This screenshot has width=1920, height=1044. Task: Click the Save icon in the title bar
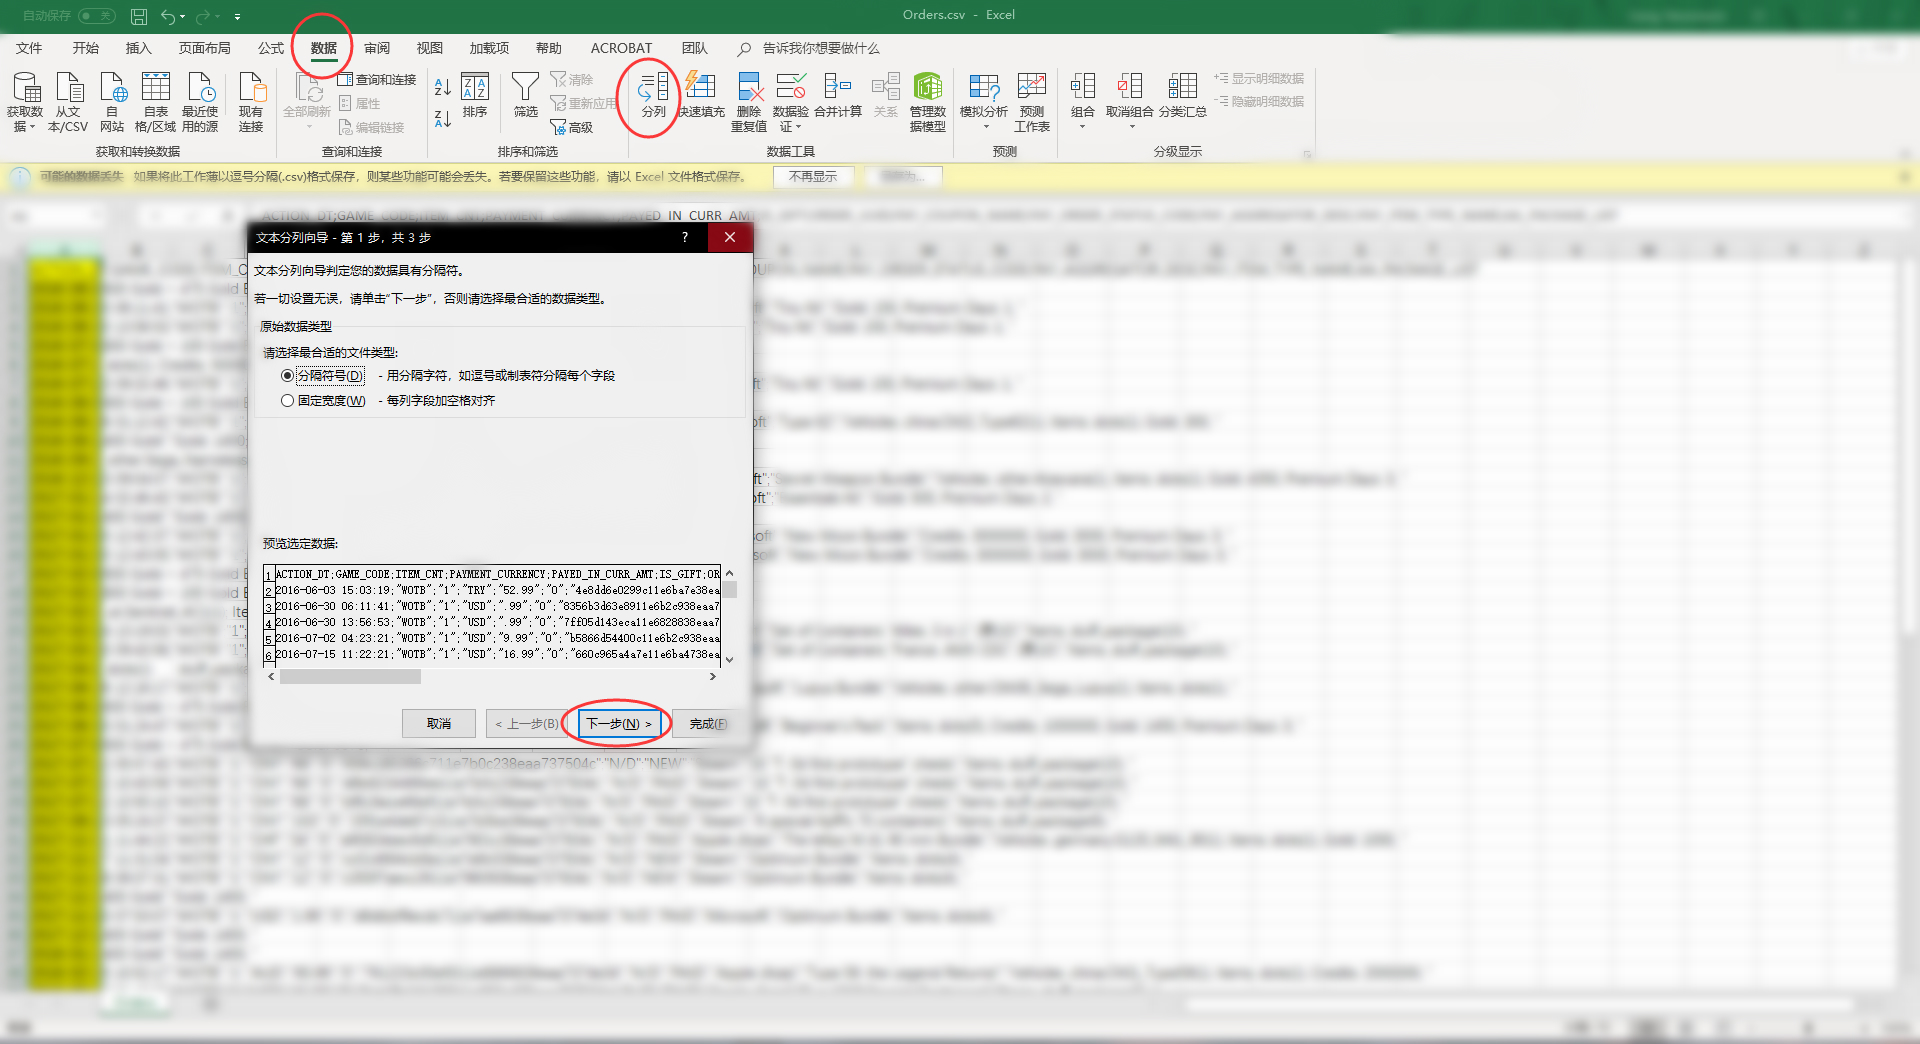click(x=139, y=16)
